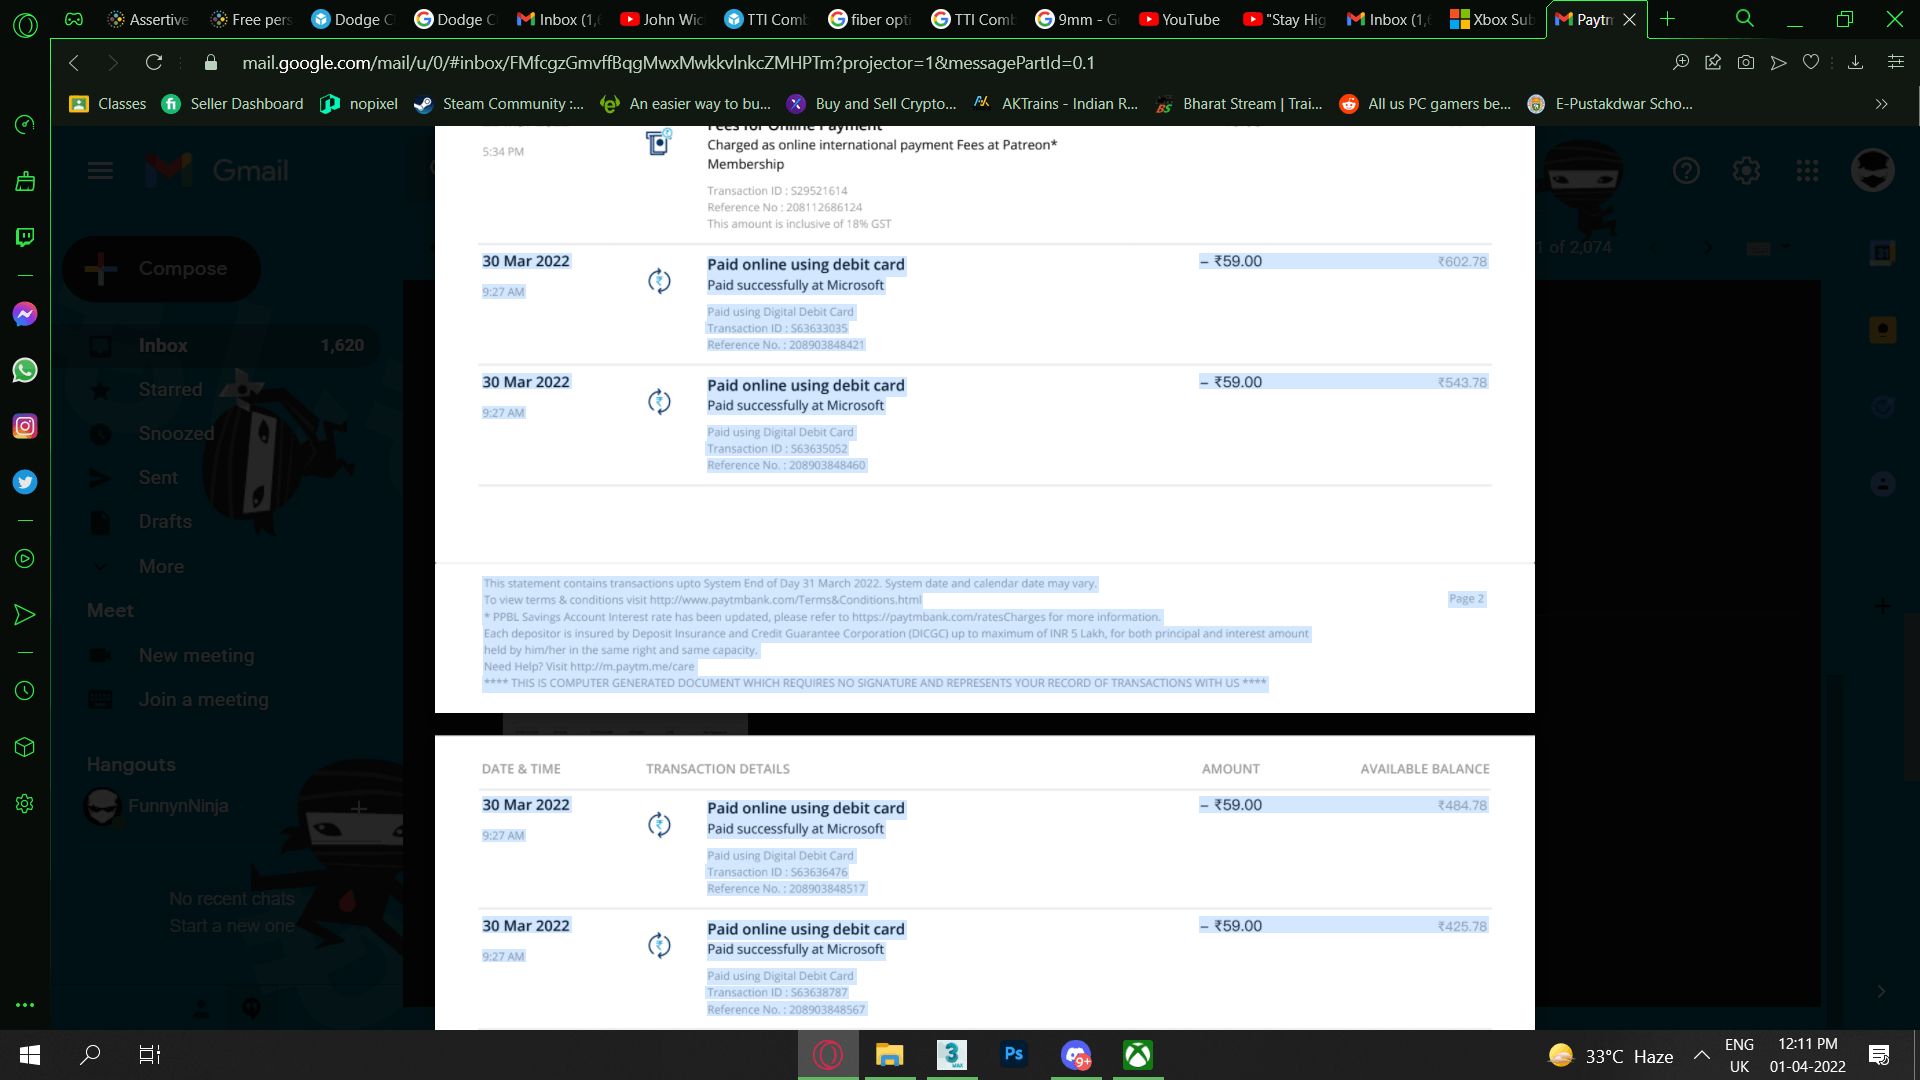This screenshot has height=1080, width=1920.
Task: Open the downloads popup
Action: tap(1855, 63)
